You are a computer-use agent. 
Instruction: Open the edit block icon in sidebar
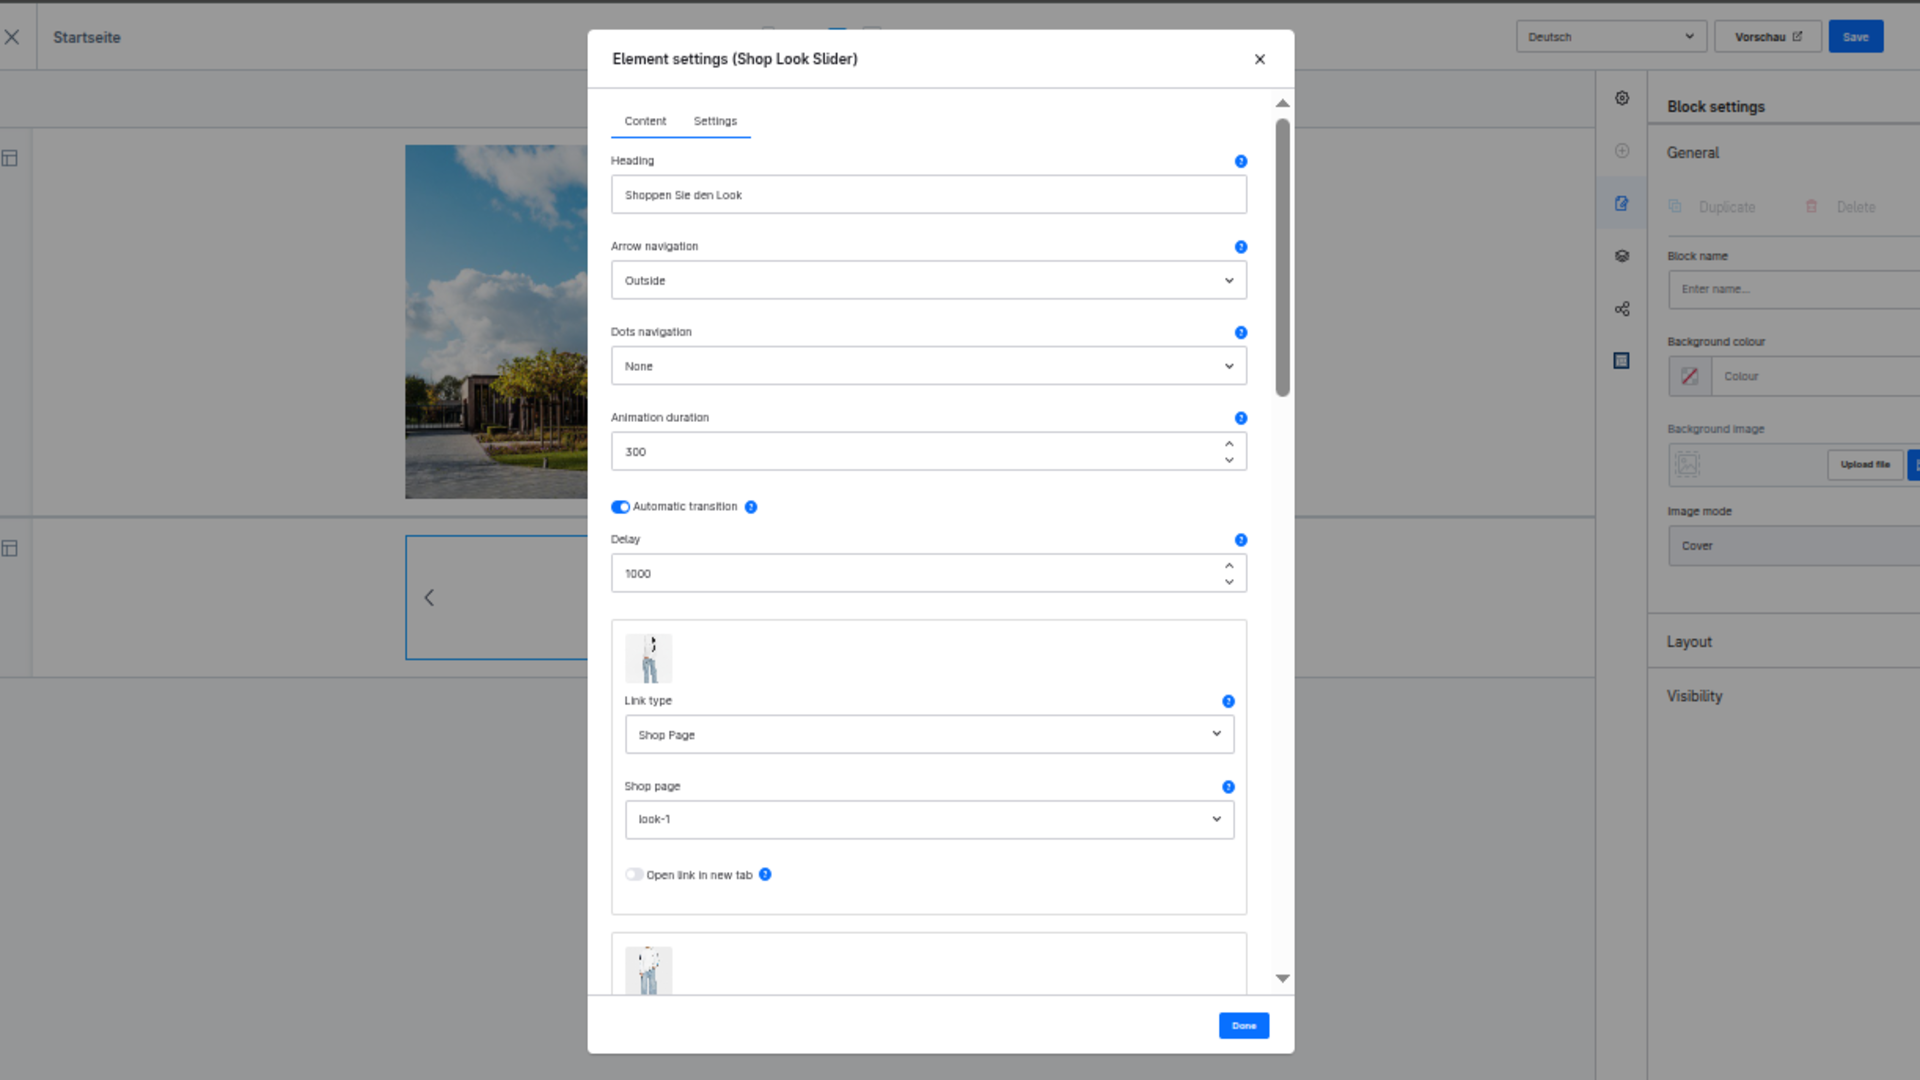click(x=1622, y=204)
